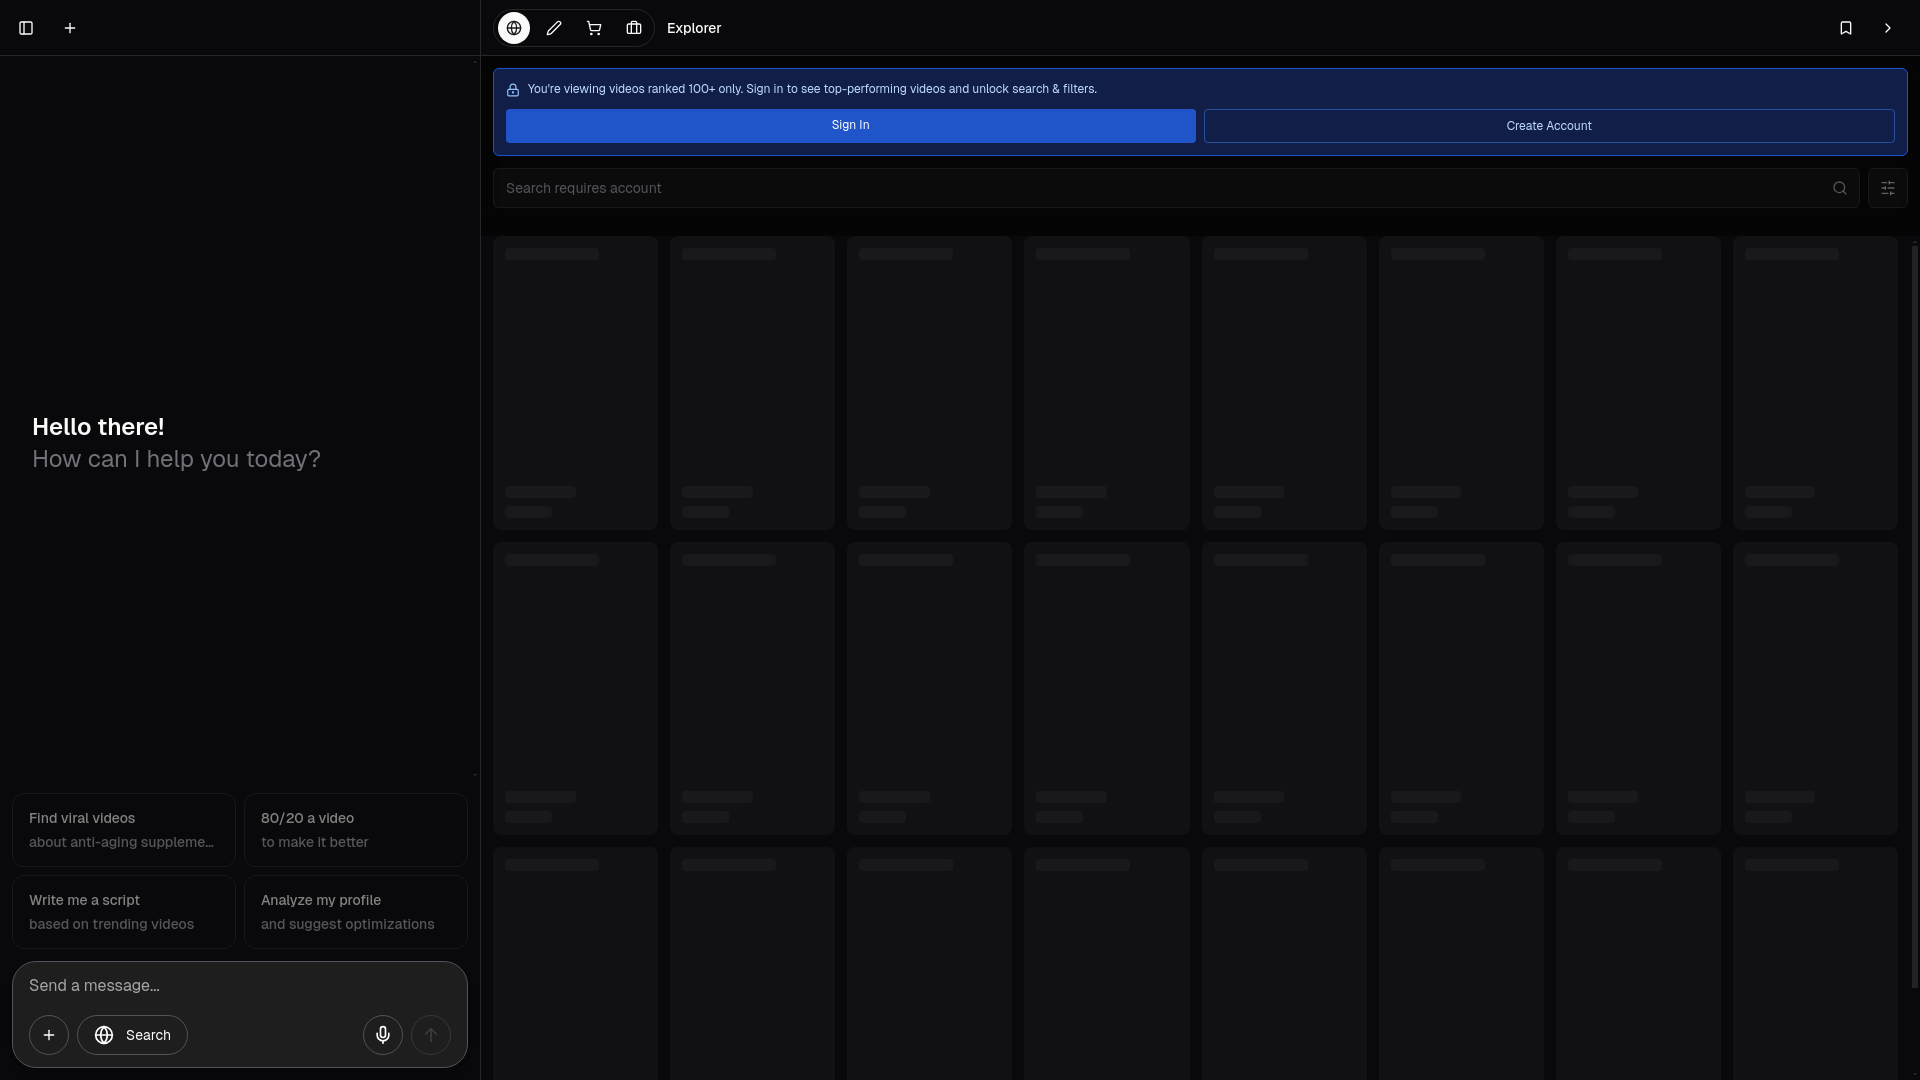Choose Find viral videos suggestion
This screenshot has height=1080, width=1920.
124,830
